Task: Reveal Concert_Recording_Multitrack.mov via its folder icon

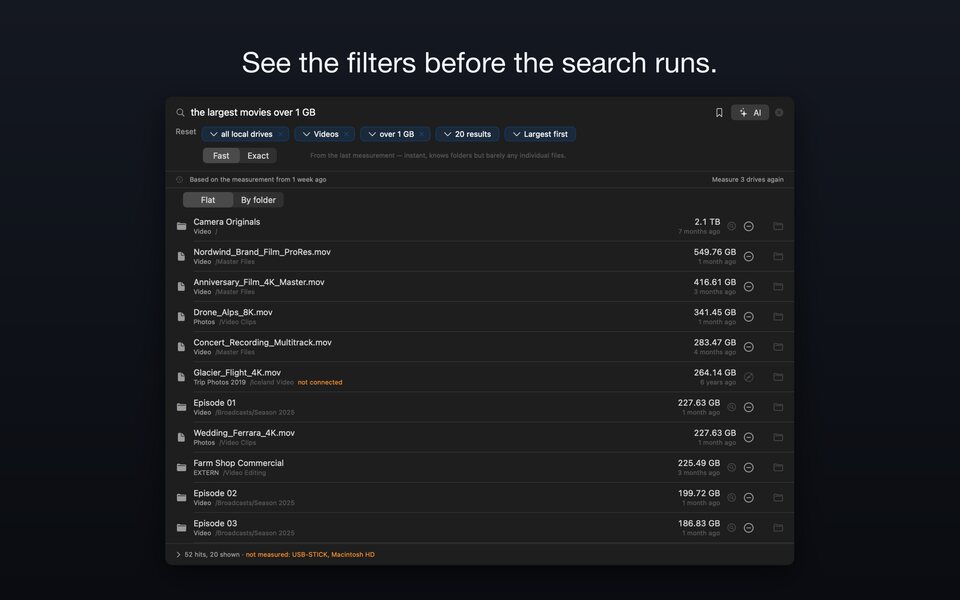Action: [x=778, y=347]
